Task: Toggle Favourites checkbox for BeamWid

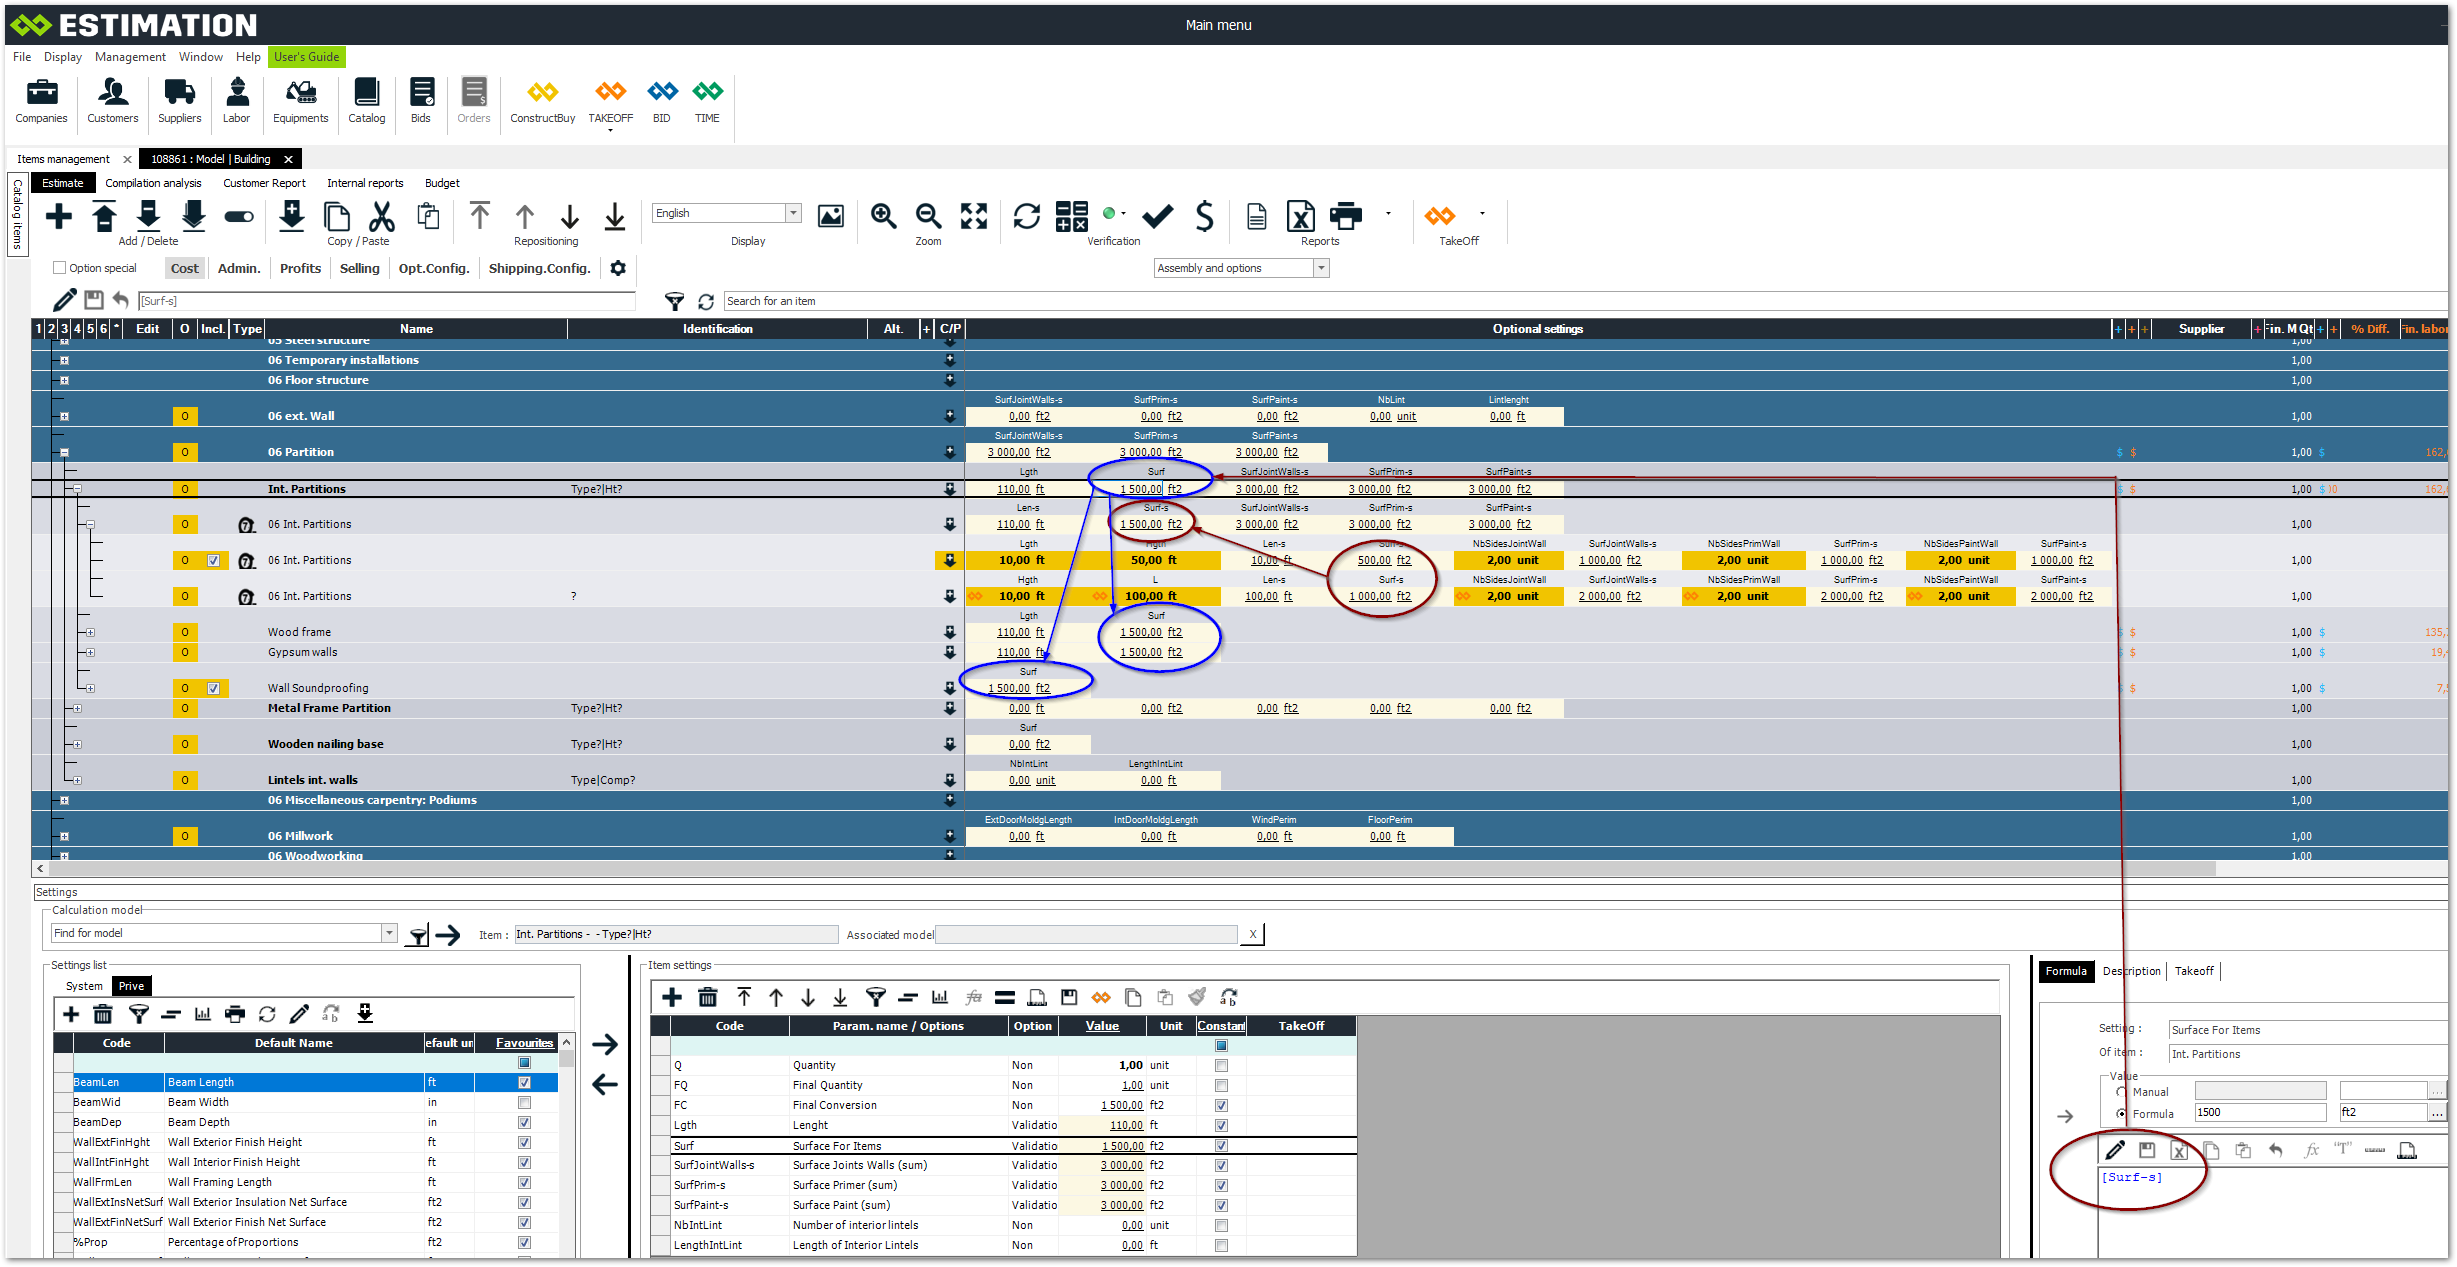Action: (524, 1102)
